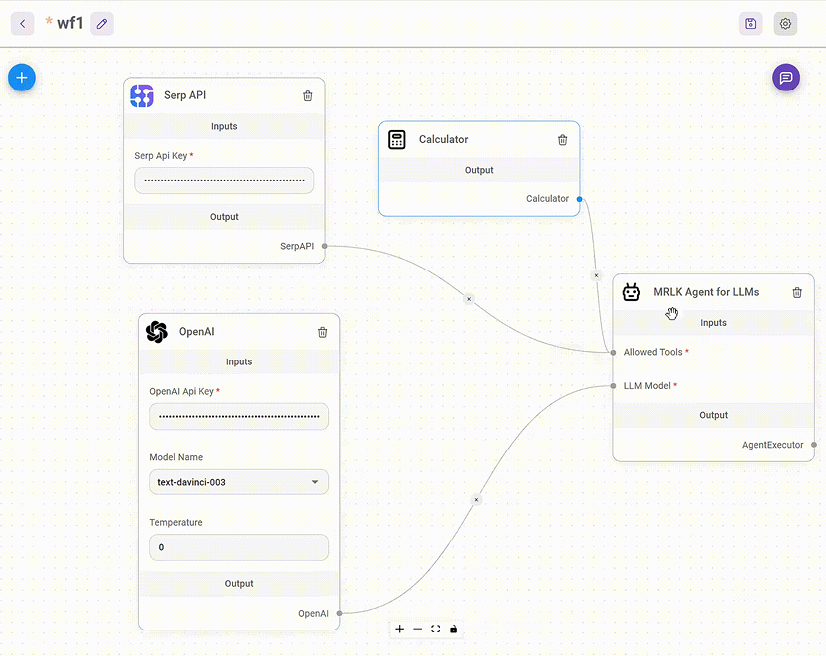Image resolution: width=826 pixels, height=656 pixels.
Task: Zoom in with the plus control
Action: coord(399,629)
